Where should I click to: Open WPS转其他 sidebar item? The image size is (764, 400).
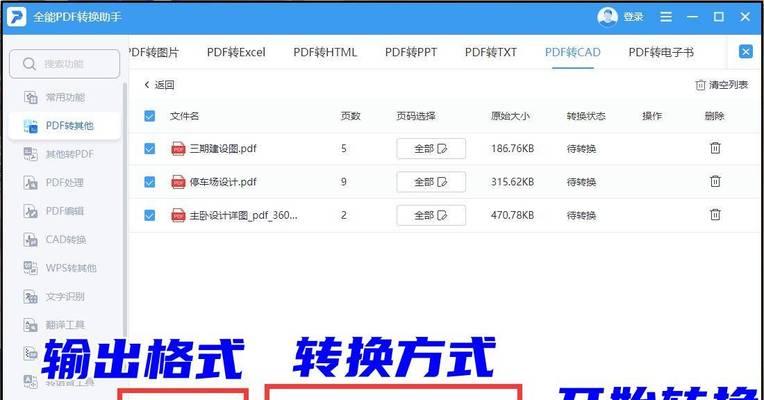click(x=60, y=268)
